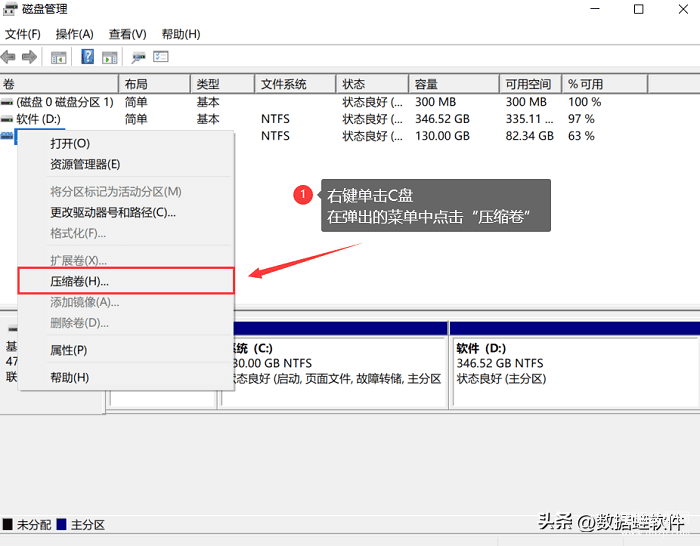Click the show/hide console tree icon
700x546 pixels.
pyautogui.click(x=58, y=57)
